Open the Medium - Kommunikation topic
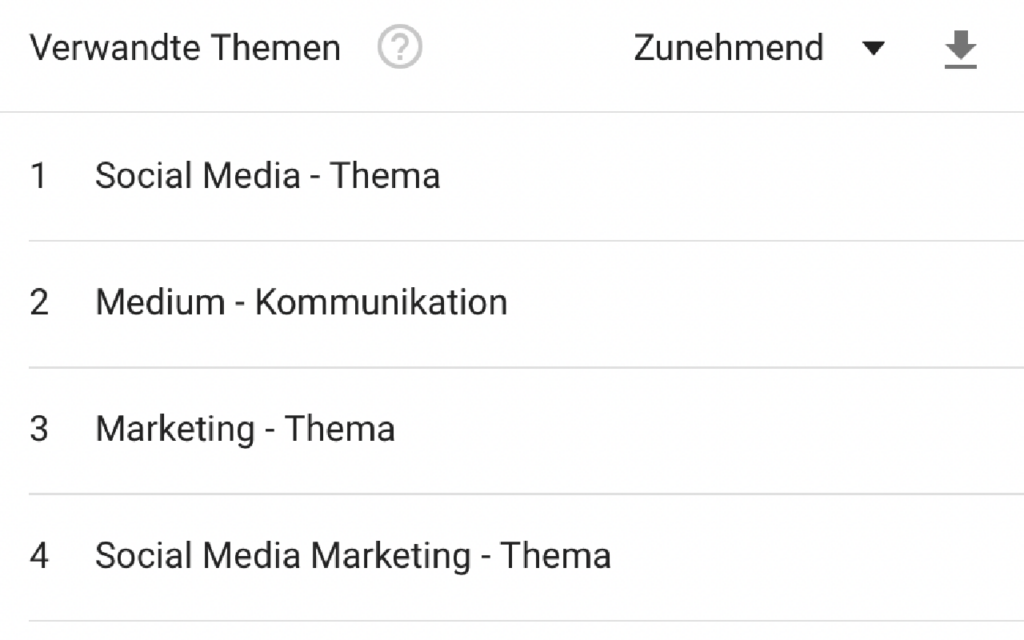The image size is (1024, 640). [x=301, y=302]
